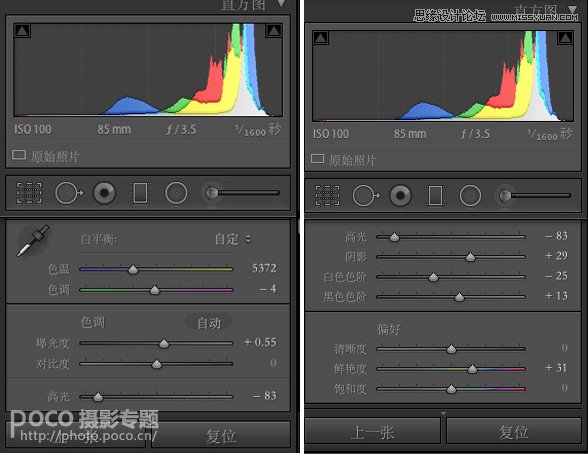Toggle highlight clipping indicator in left histogram
The height and width of the screenshot is (454, 588).
(274, 30)
